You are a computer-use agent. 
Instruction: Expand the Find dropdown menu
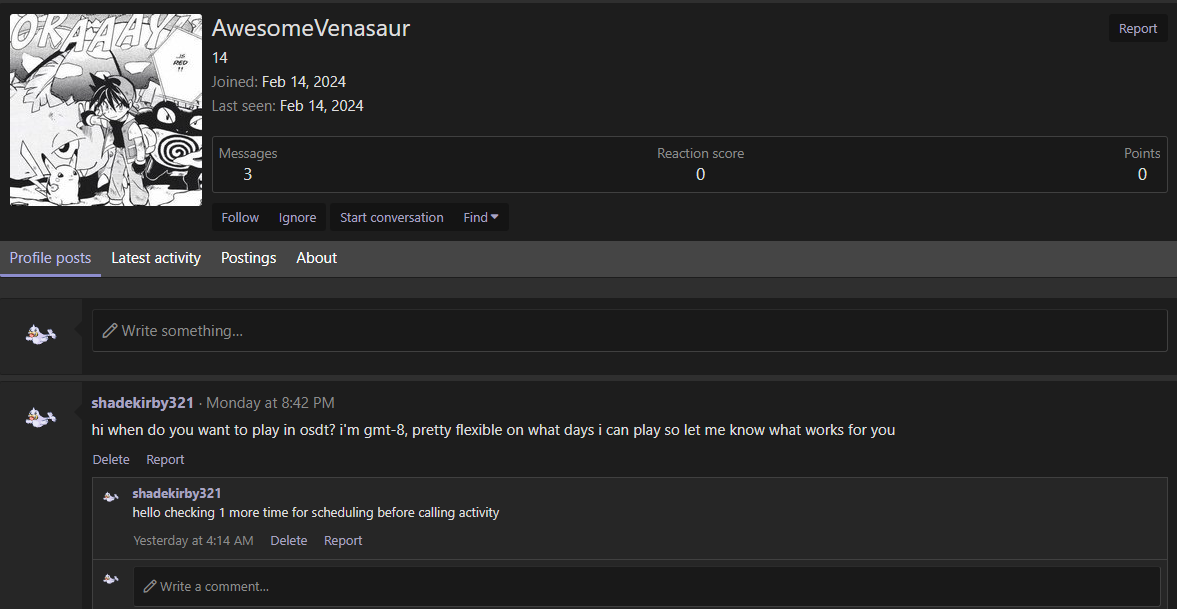[481, 217]
